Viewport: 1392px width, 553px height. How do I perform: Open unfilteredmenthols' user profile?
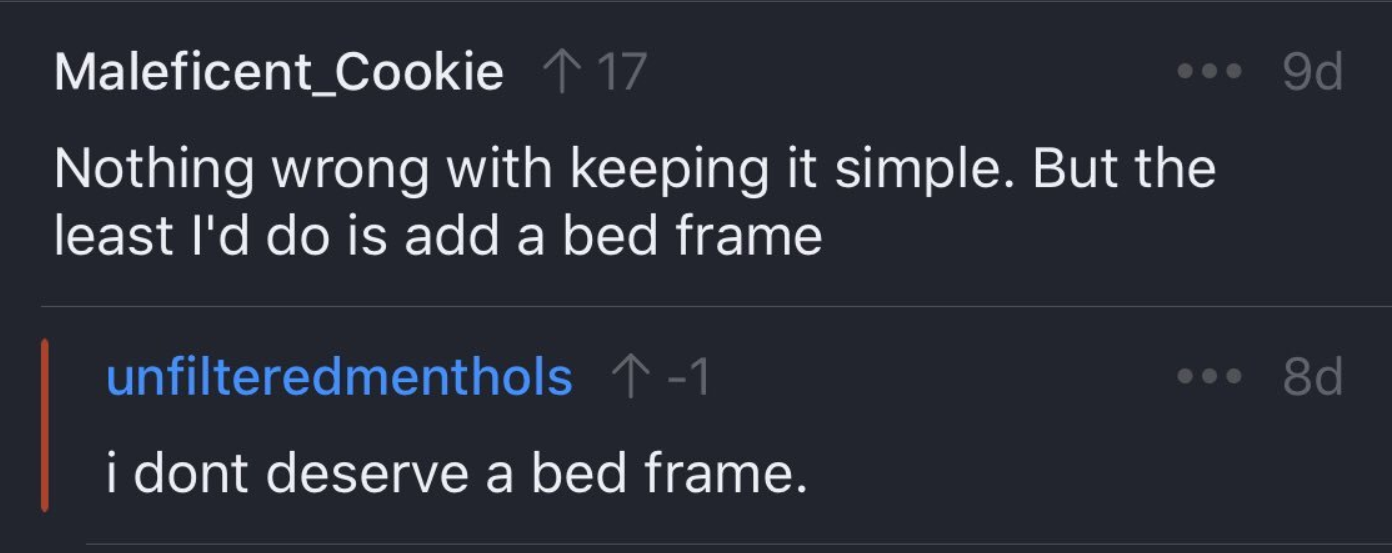(x=339, y=377)
